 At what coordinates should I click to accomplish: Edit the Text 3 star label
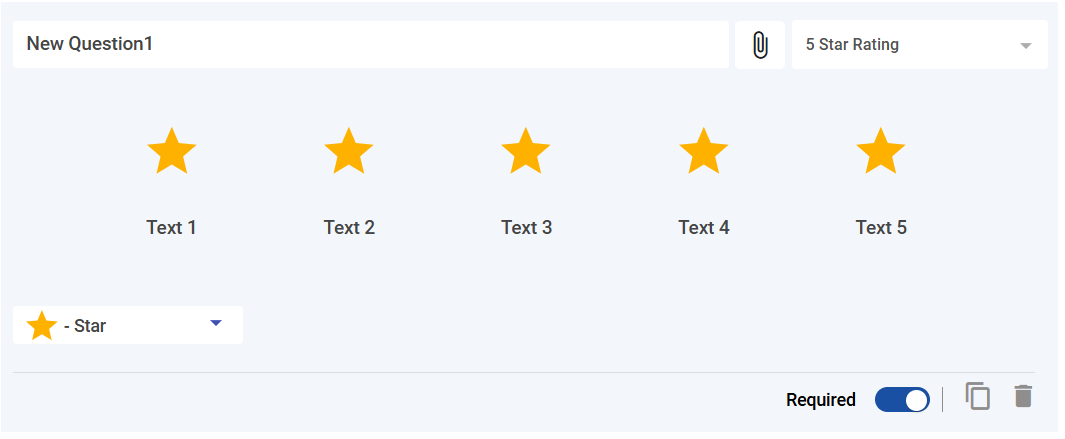click(526, 228)
